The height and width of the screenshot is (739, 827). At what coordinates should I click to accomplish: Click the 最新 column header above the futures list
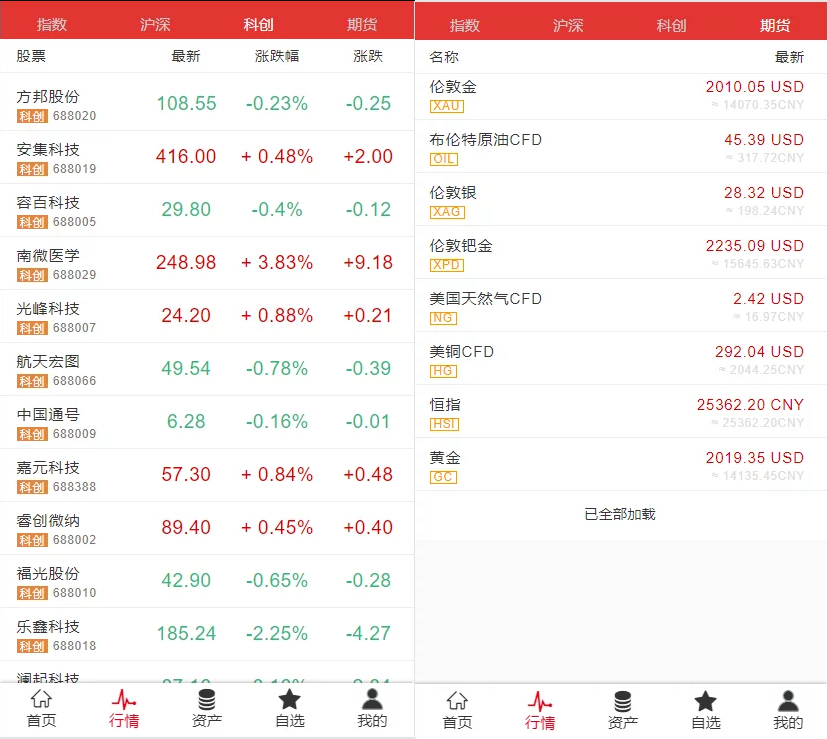pyautogui.click(x=788, y=57)
